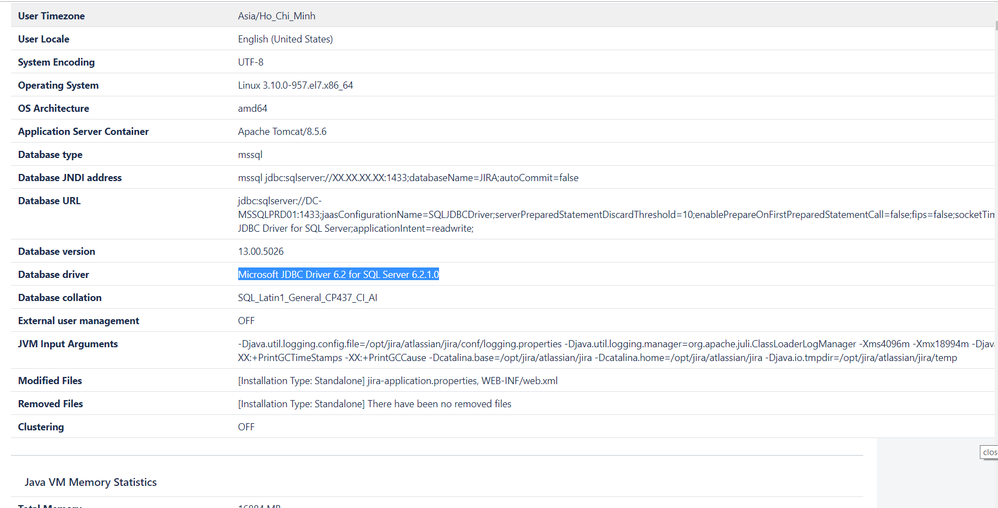Viewport: 998px width, 508px height.
Task: Click the Java VM Memory Statistics heading
Action: point(90,482)
